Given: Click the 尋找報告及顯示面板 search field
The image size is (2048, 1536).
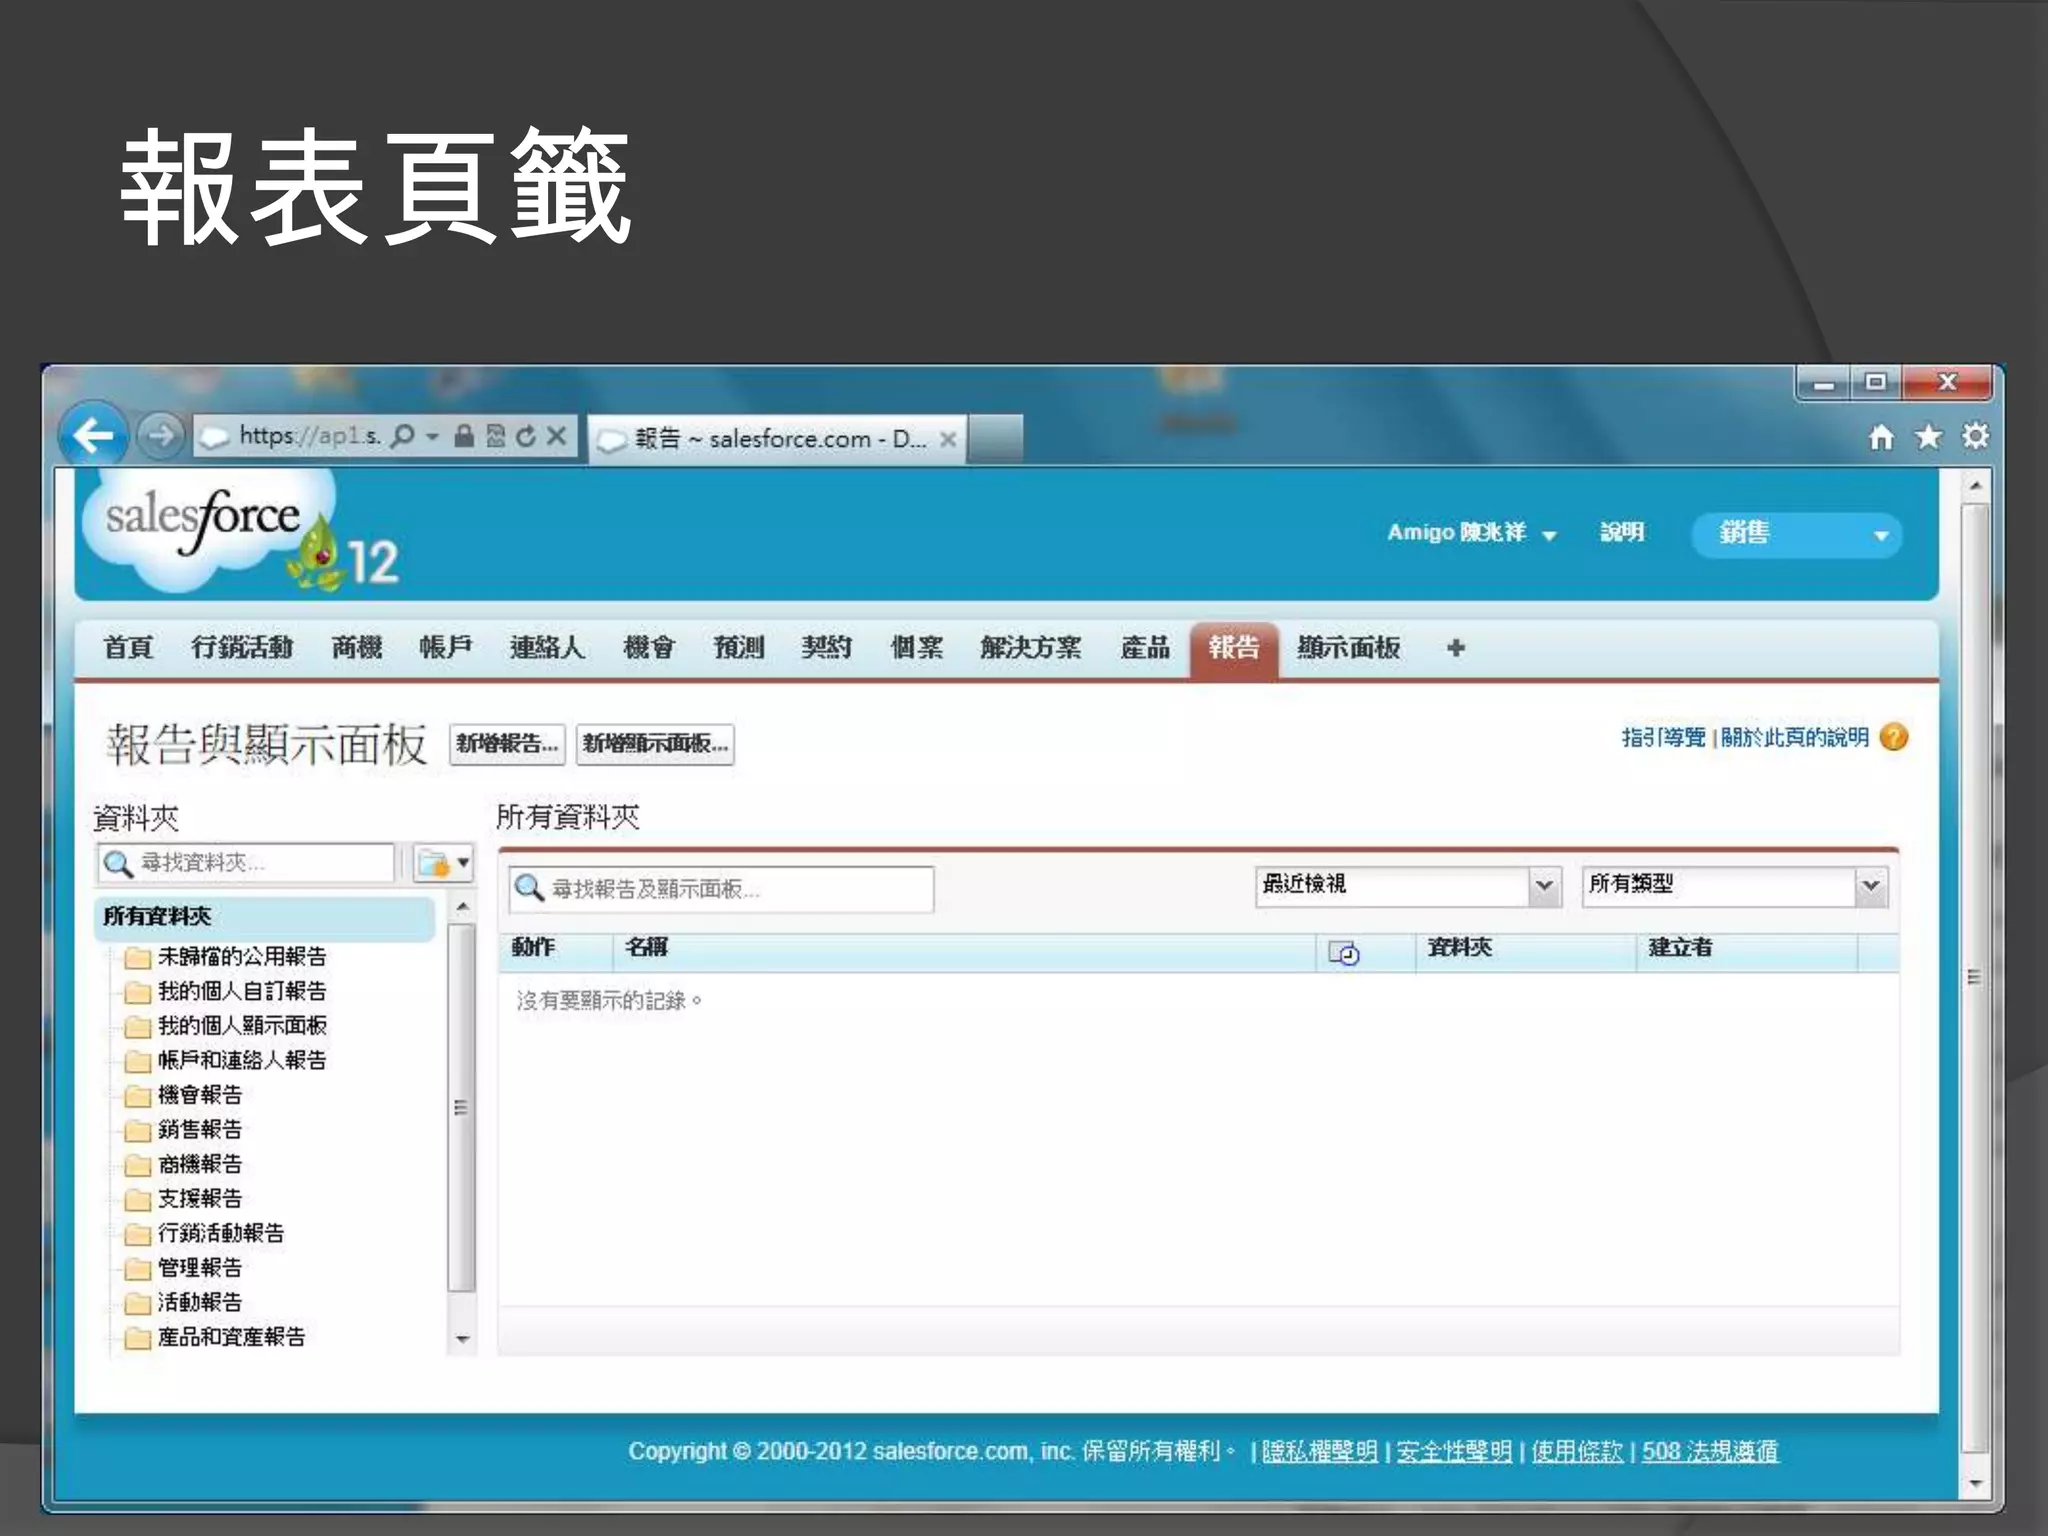Looking at the screenshot, I should 721,889.
